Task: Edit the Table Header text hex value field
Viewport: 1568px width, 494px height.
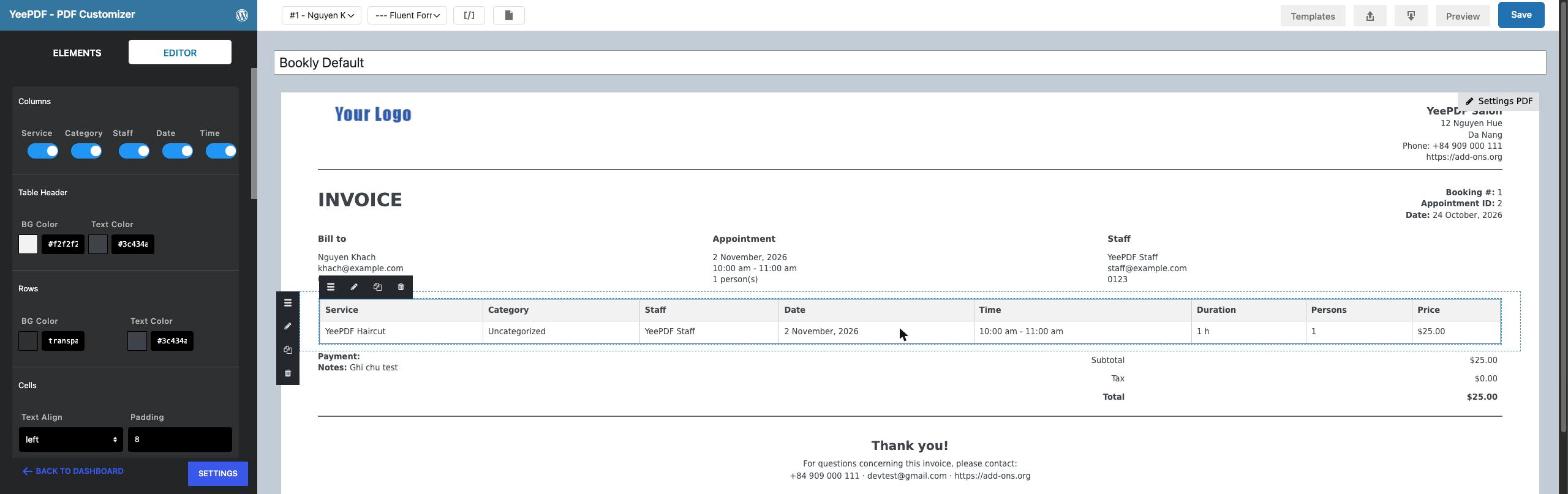Action: pos(132,244)
